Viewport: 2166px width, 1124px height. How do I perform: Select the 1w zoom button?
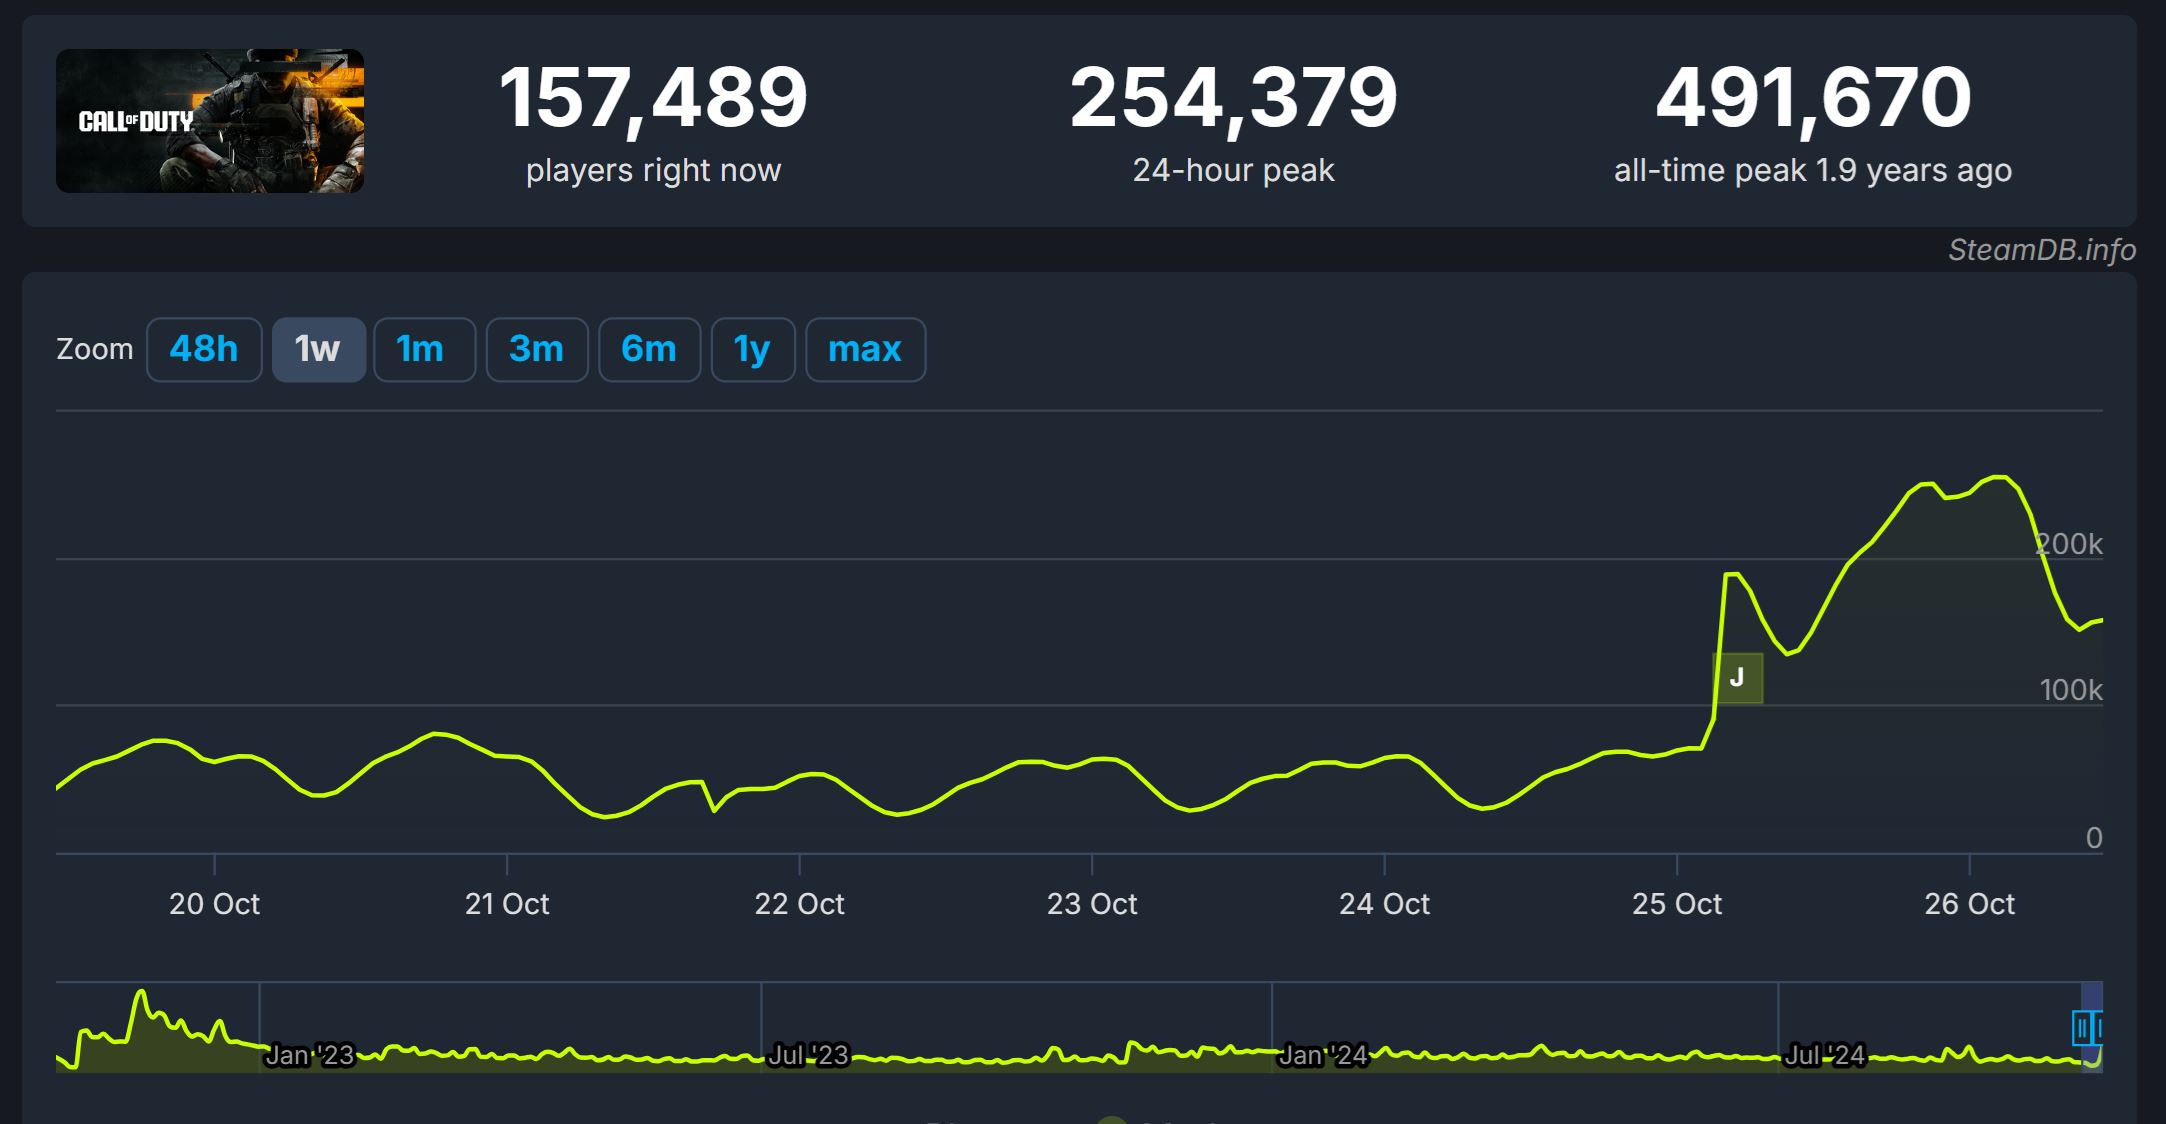(x=318, y=349)
